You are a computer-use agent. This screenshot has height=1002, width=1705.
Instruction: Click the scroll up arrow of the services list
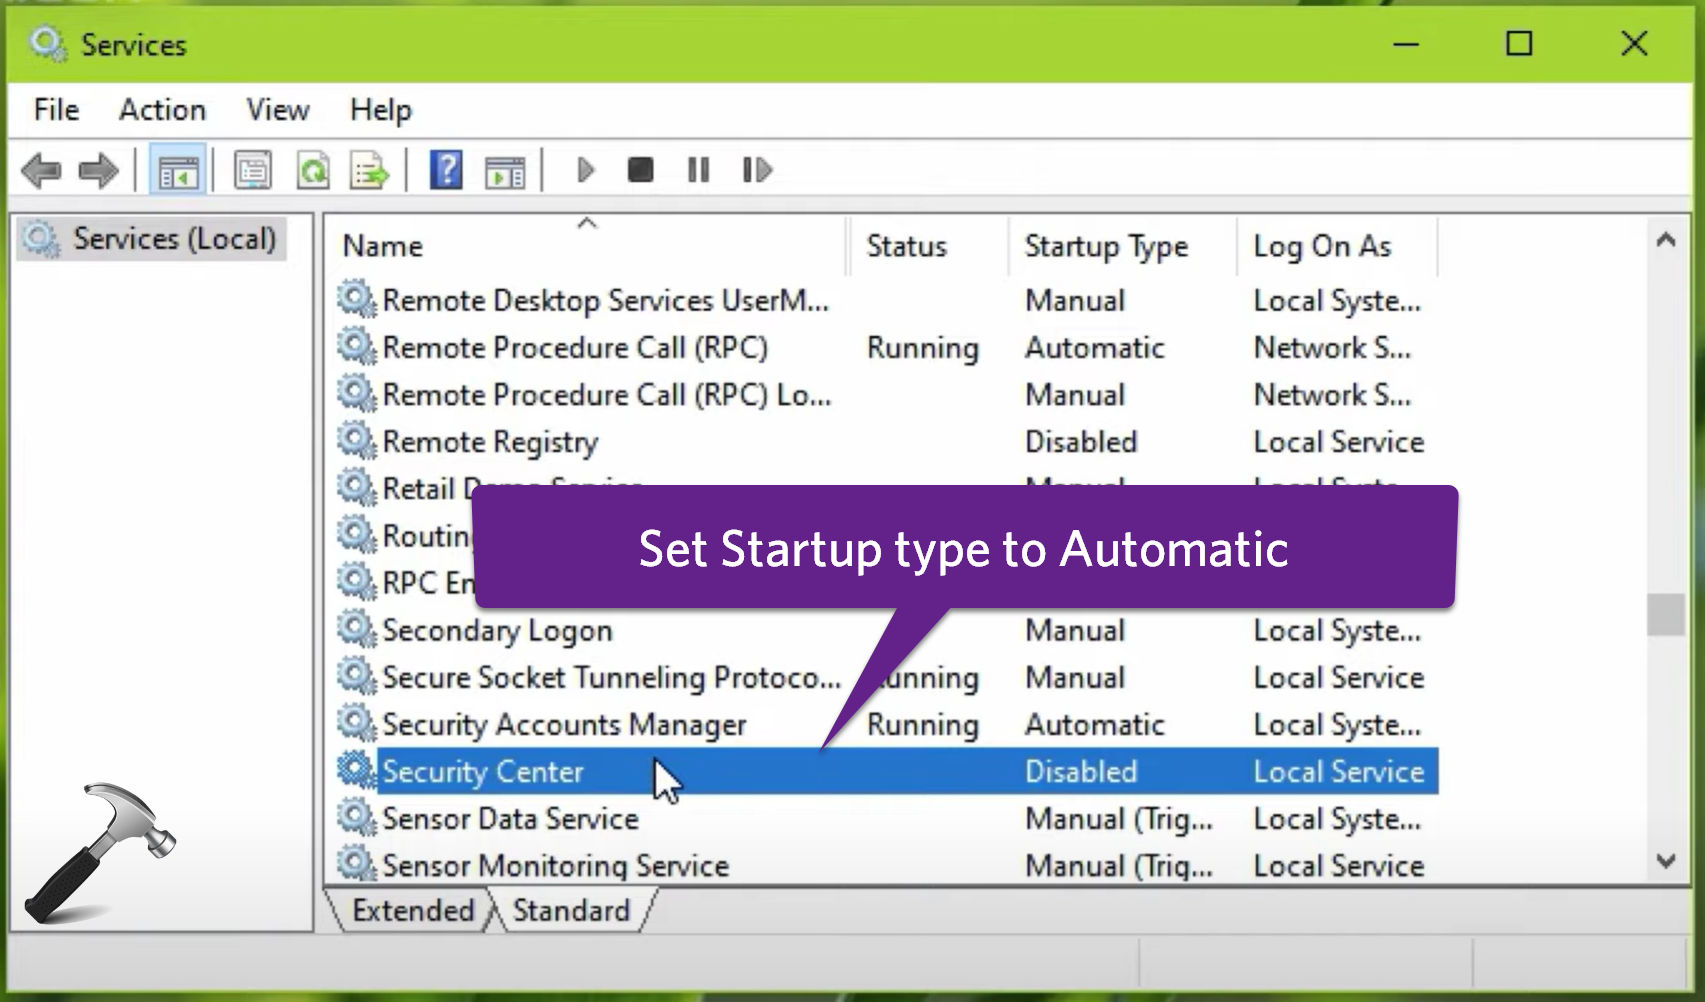pyautogui.click(x=1666, y=240)
